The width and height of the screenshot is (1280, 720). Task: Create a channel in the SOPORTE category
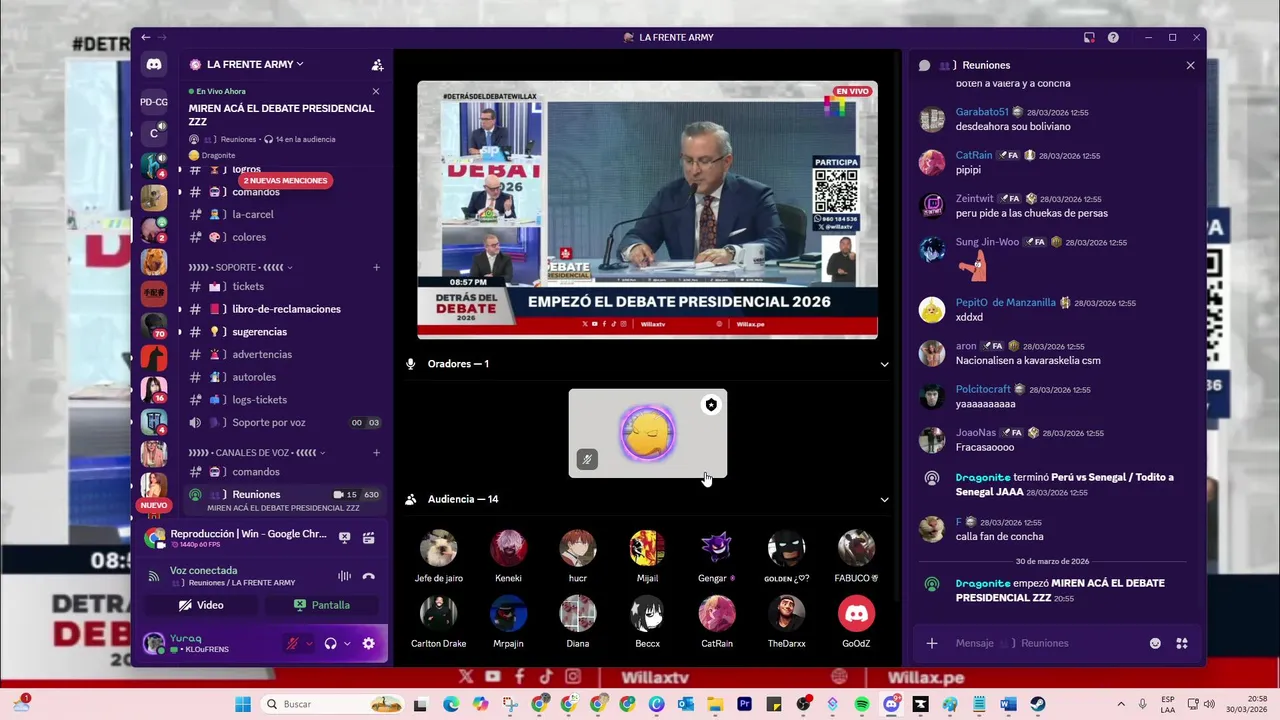tap(377, 267)
